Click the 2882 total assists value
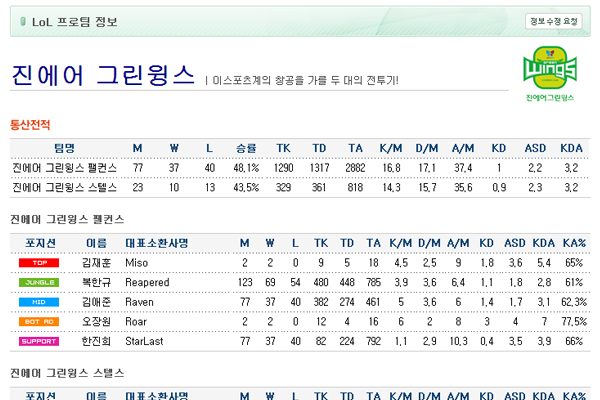 pyautogui.click(x=355, y=168)
